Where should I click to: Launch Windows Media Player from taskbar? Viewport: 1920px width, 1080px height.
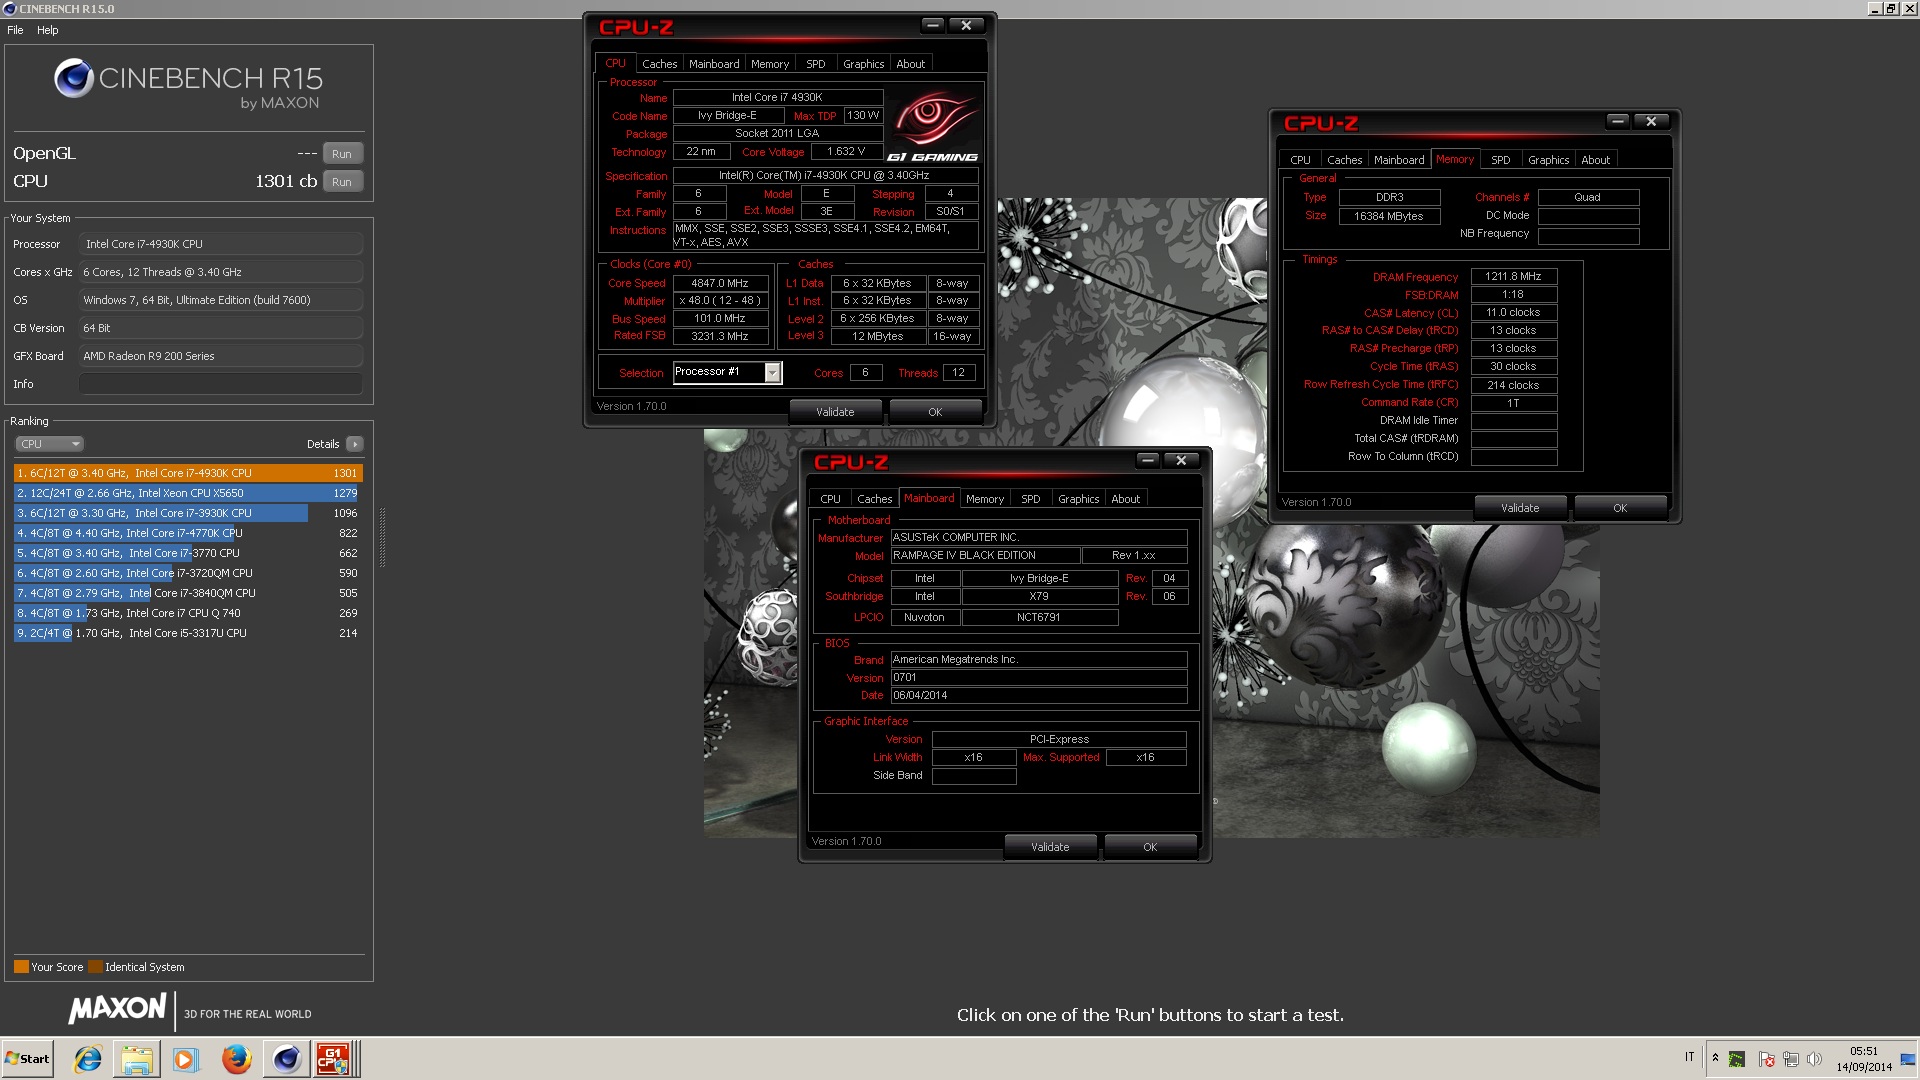pyautogui.click(x=186, y=1059)
